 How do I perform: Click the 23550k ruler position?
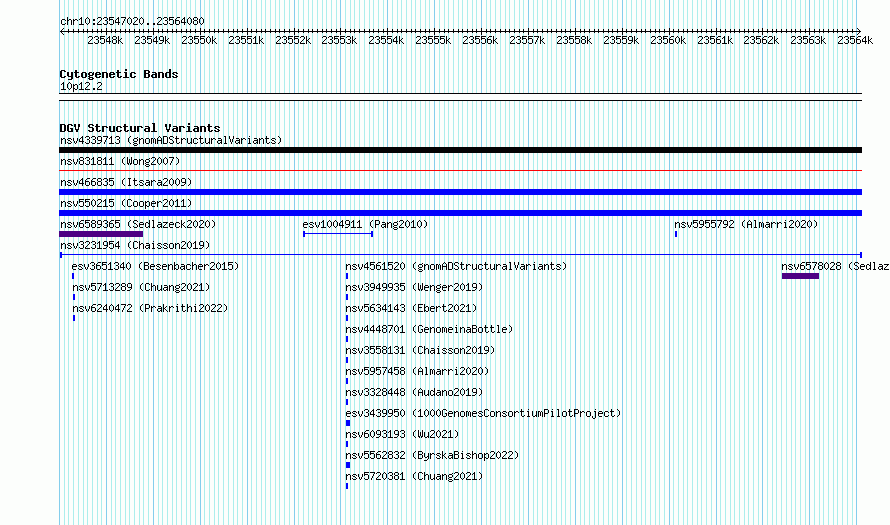[x=199, y=40]
